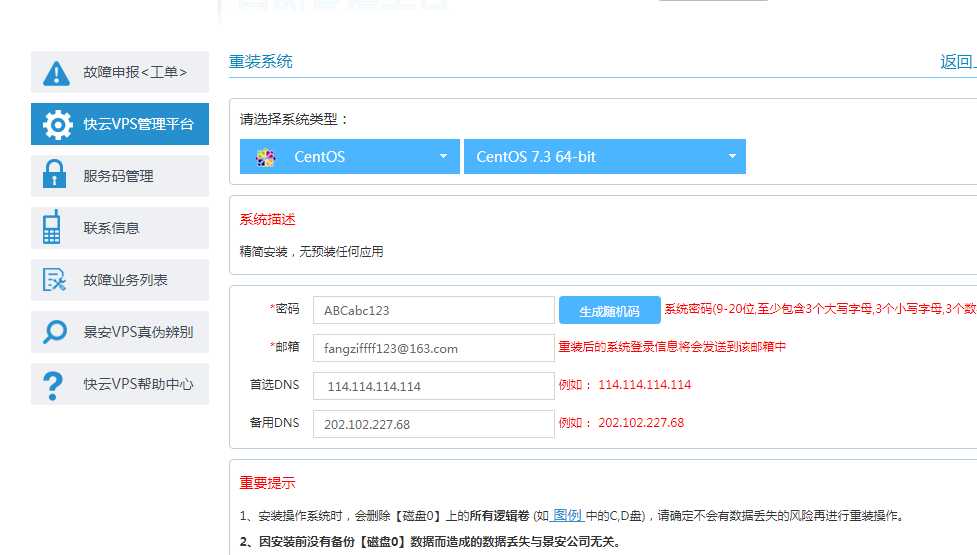The height and width of the screenshot is (555, 977).
Task: Focus the 备用DNS input field
Action: [434, 424]
